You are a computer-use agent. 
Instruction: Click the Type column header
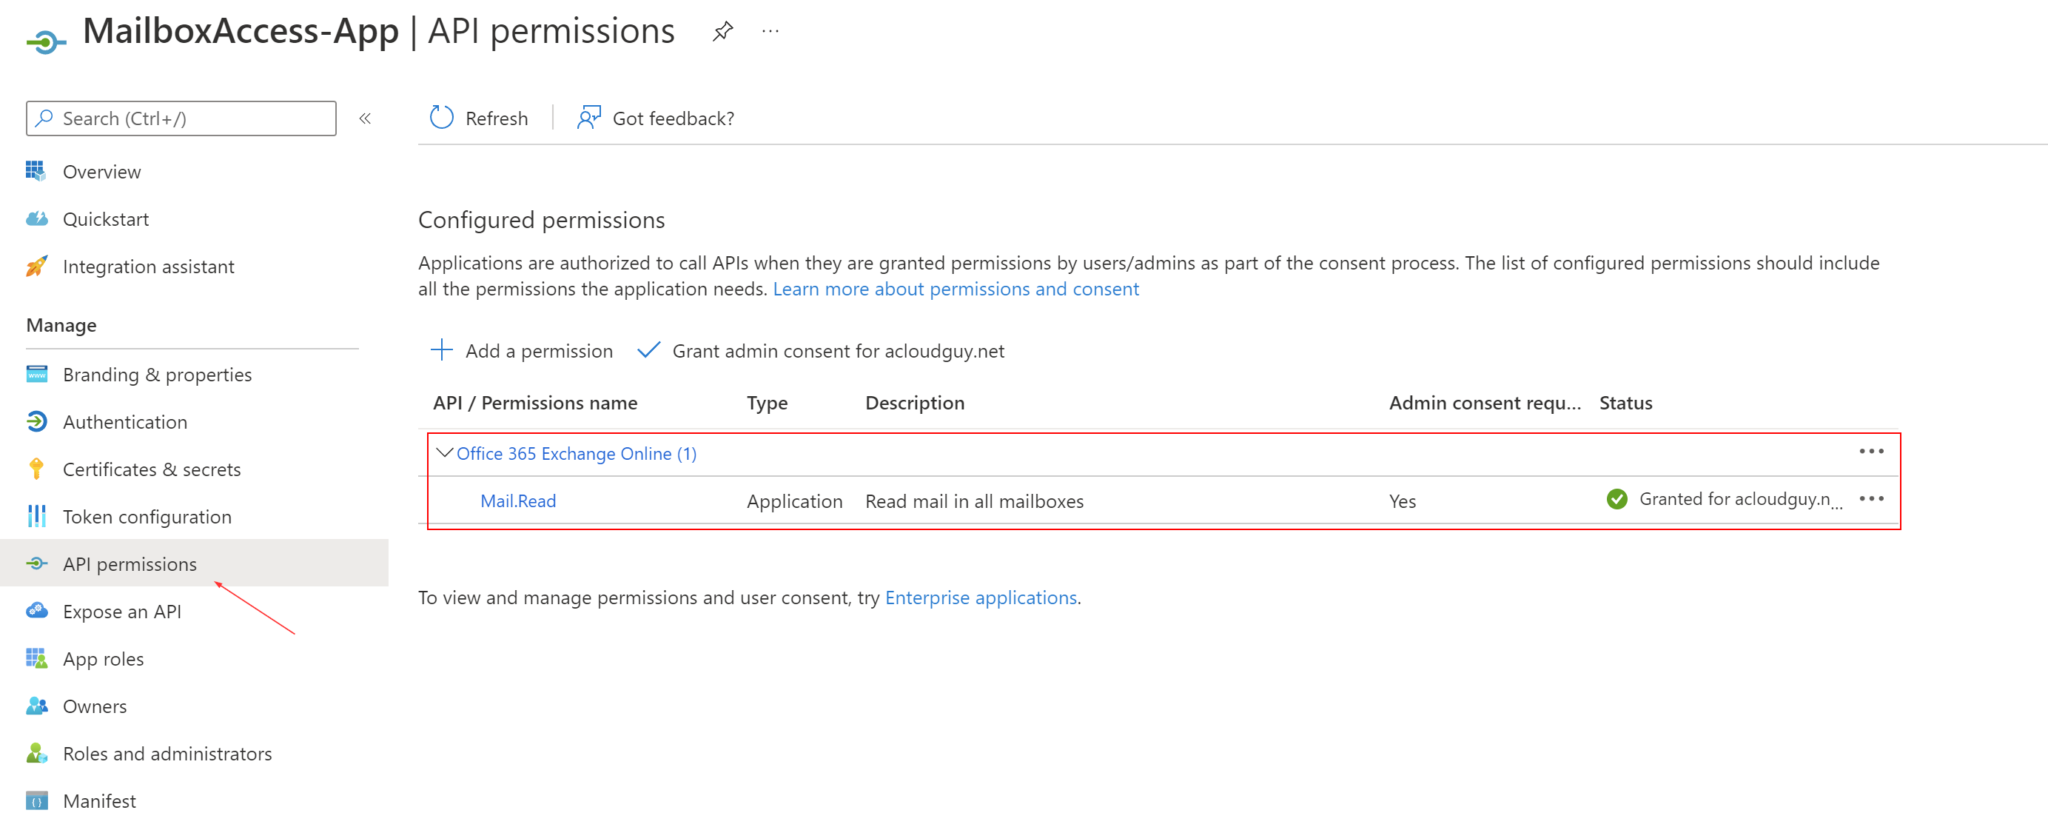tap(767, 402)
